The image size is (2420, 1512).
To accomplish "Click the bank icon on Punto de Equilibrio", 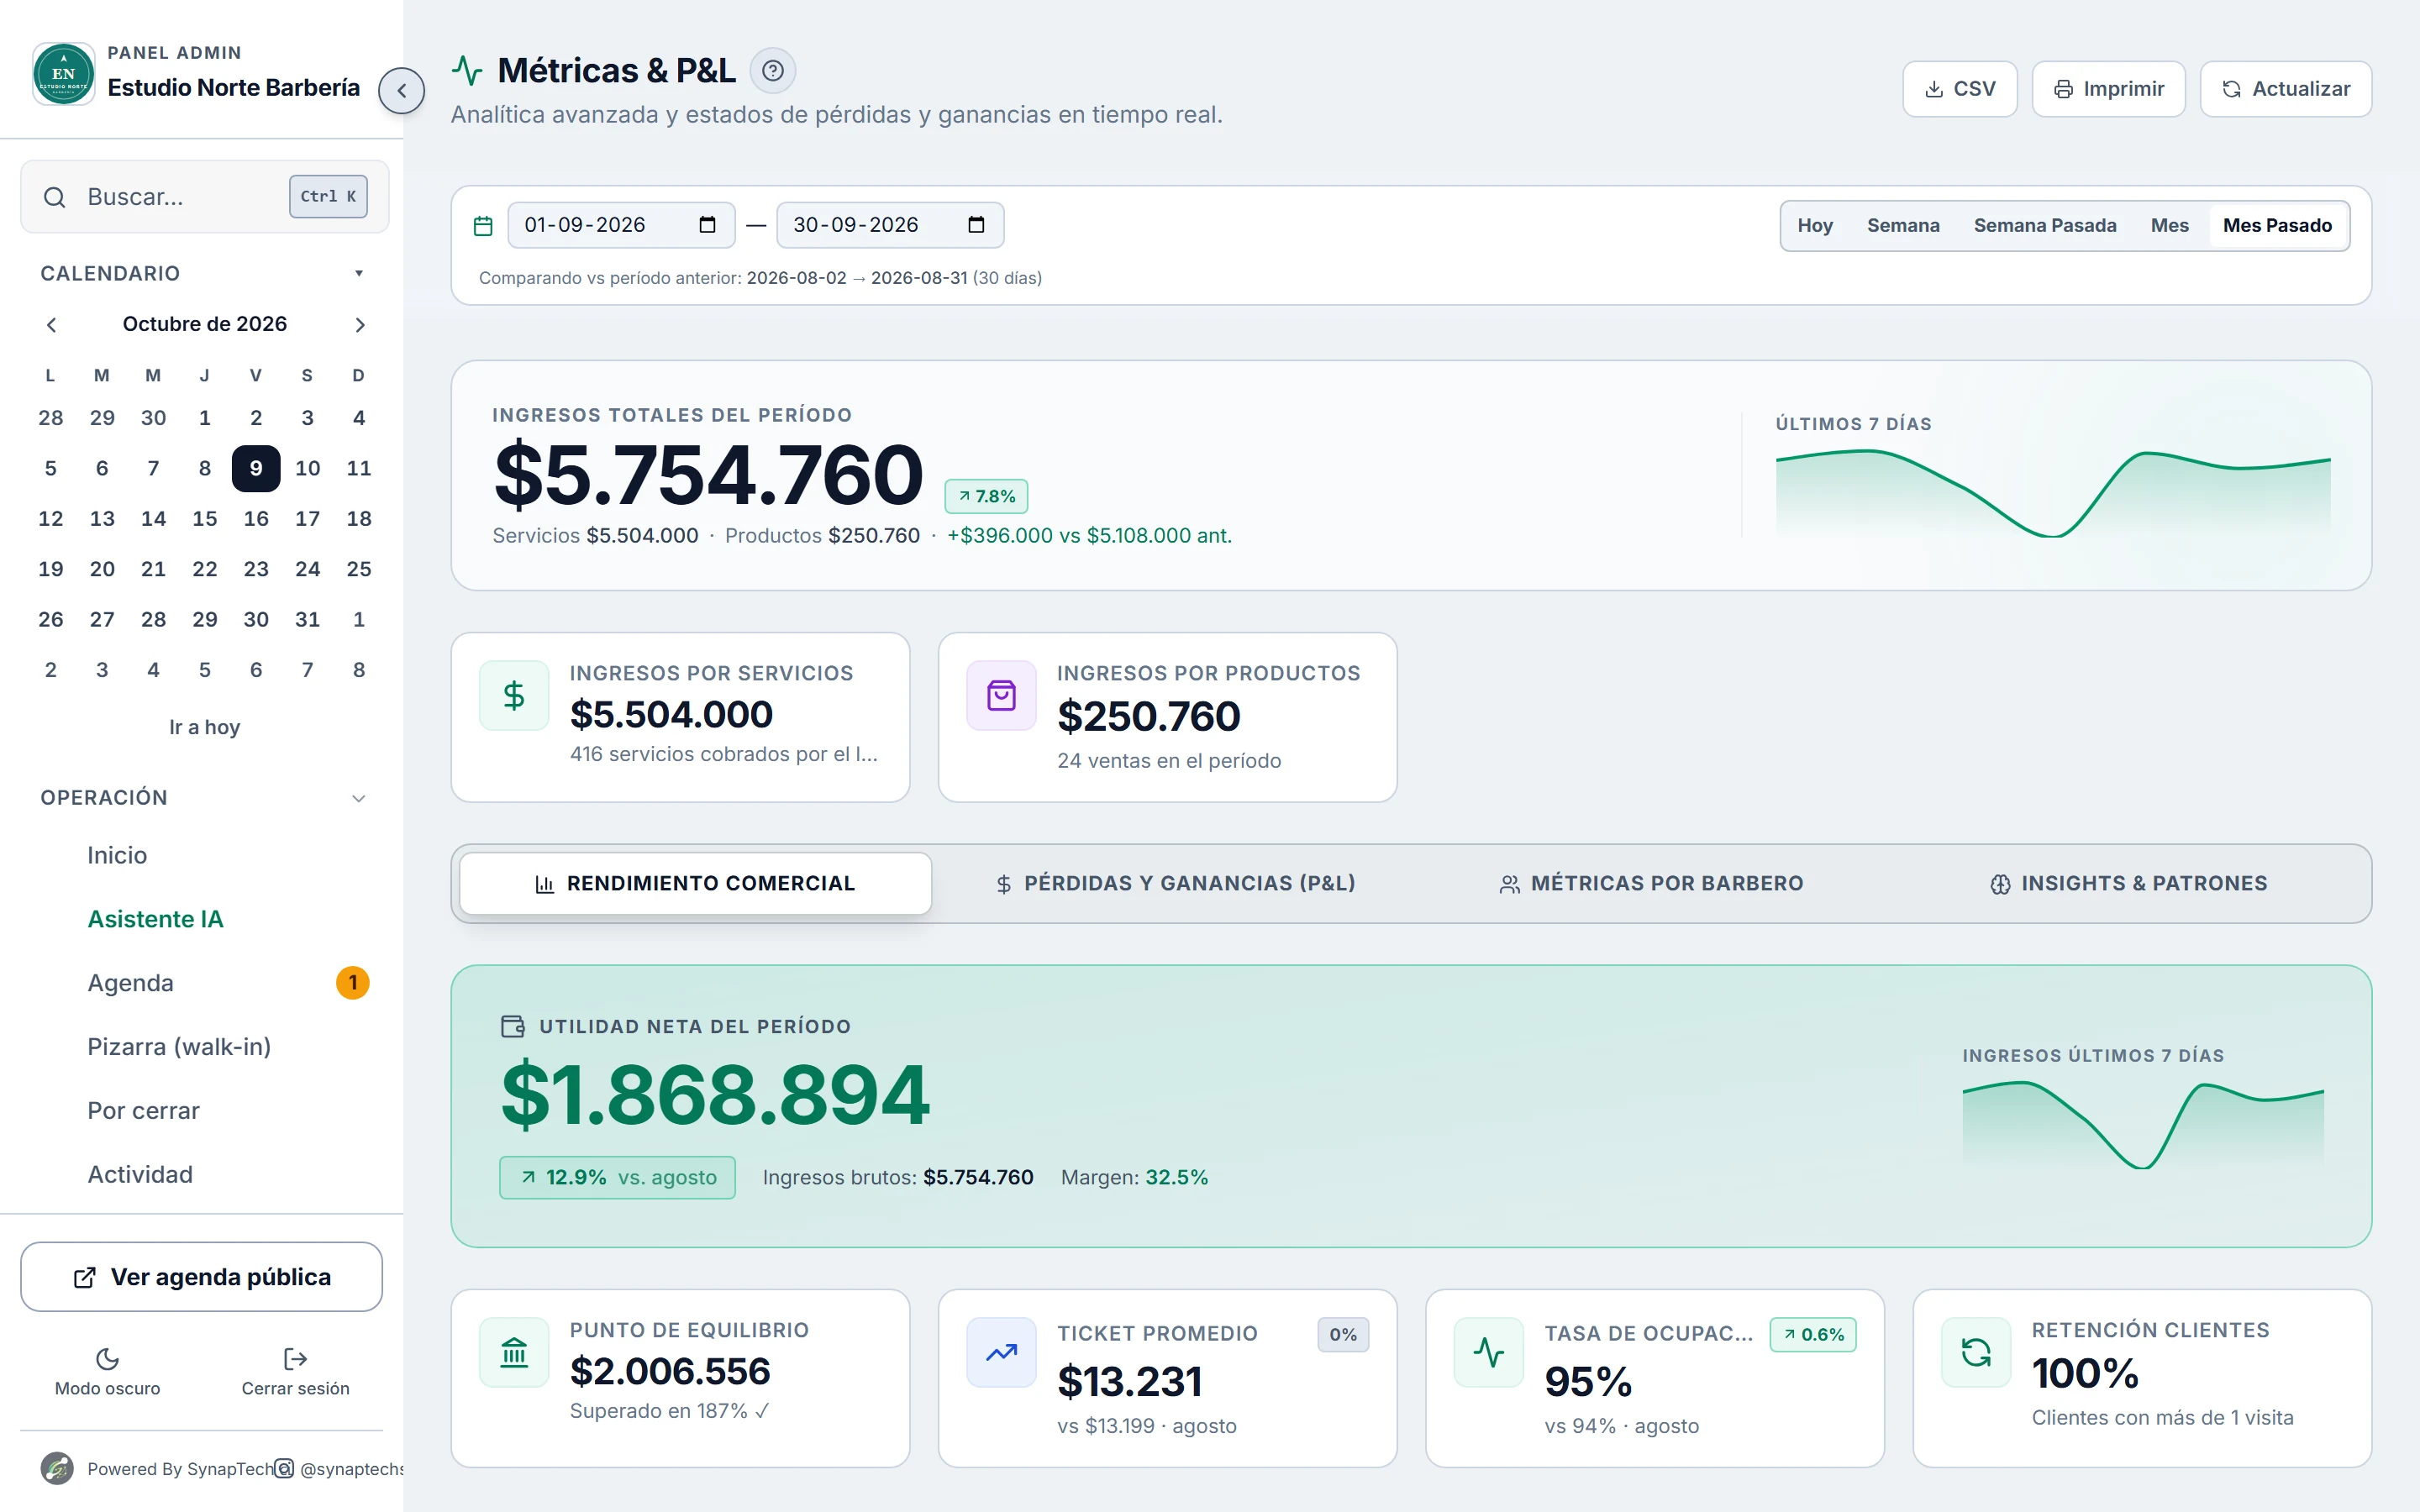I will 514,1352.
